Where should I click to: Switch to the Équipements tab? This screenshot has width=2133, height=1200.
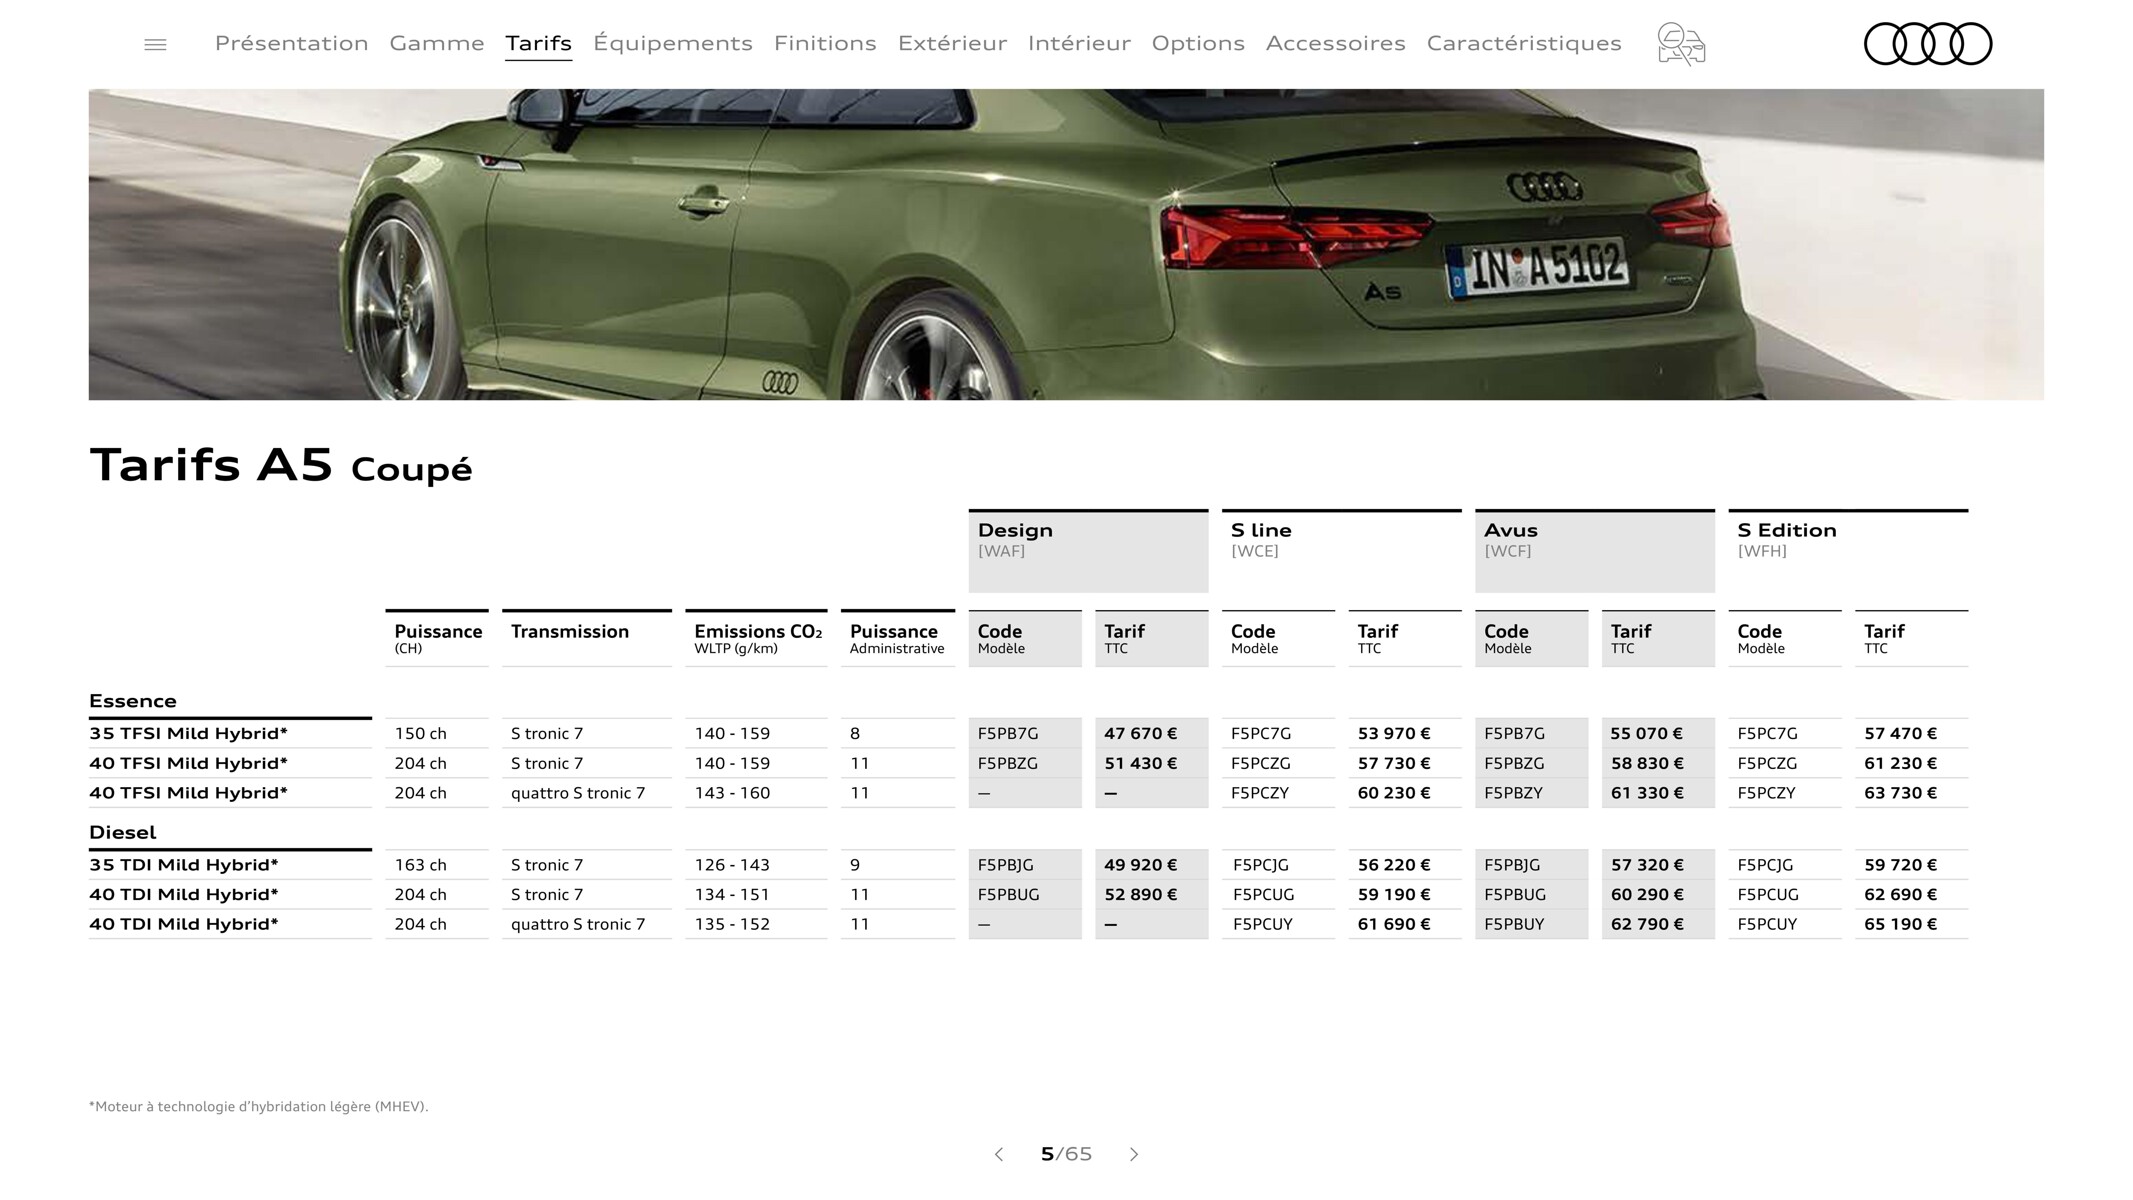pos(673,43)
